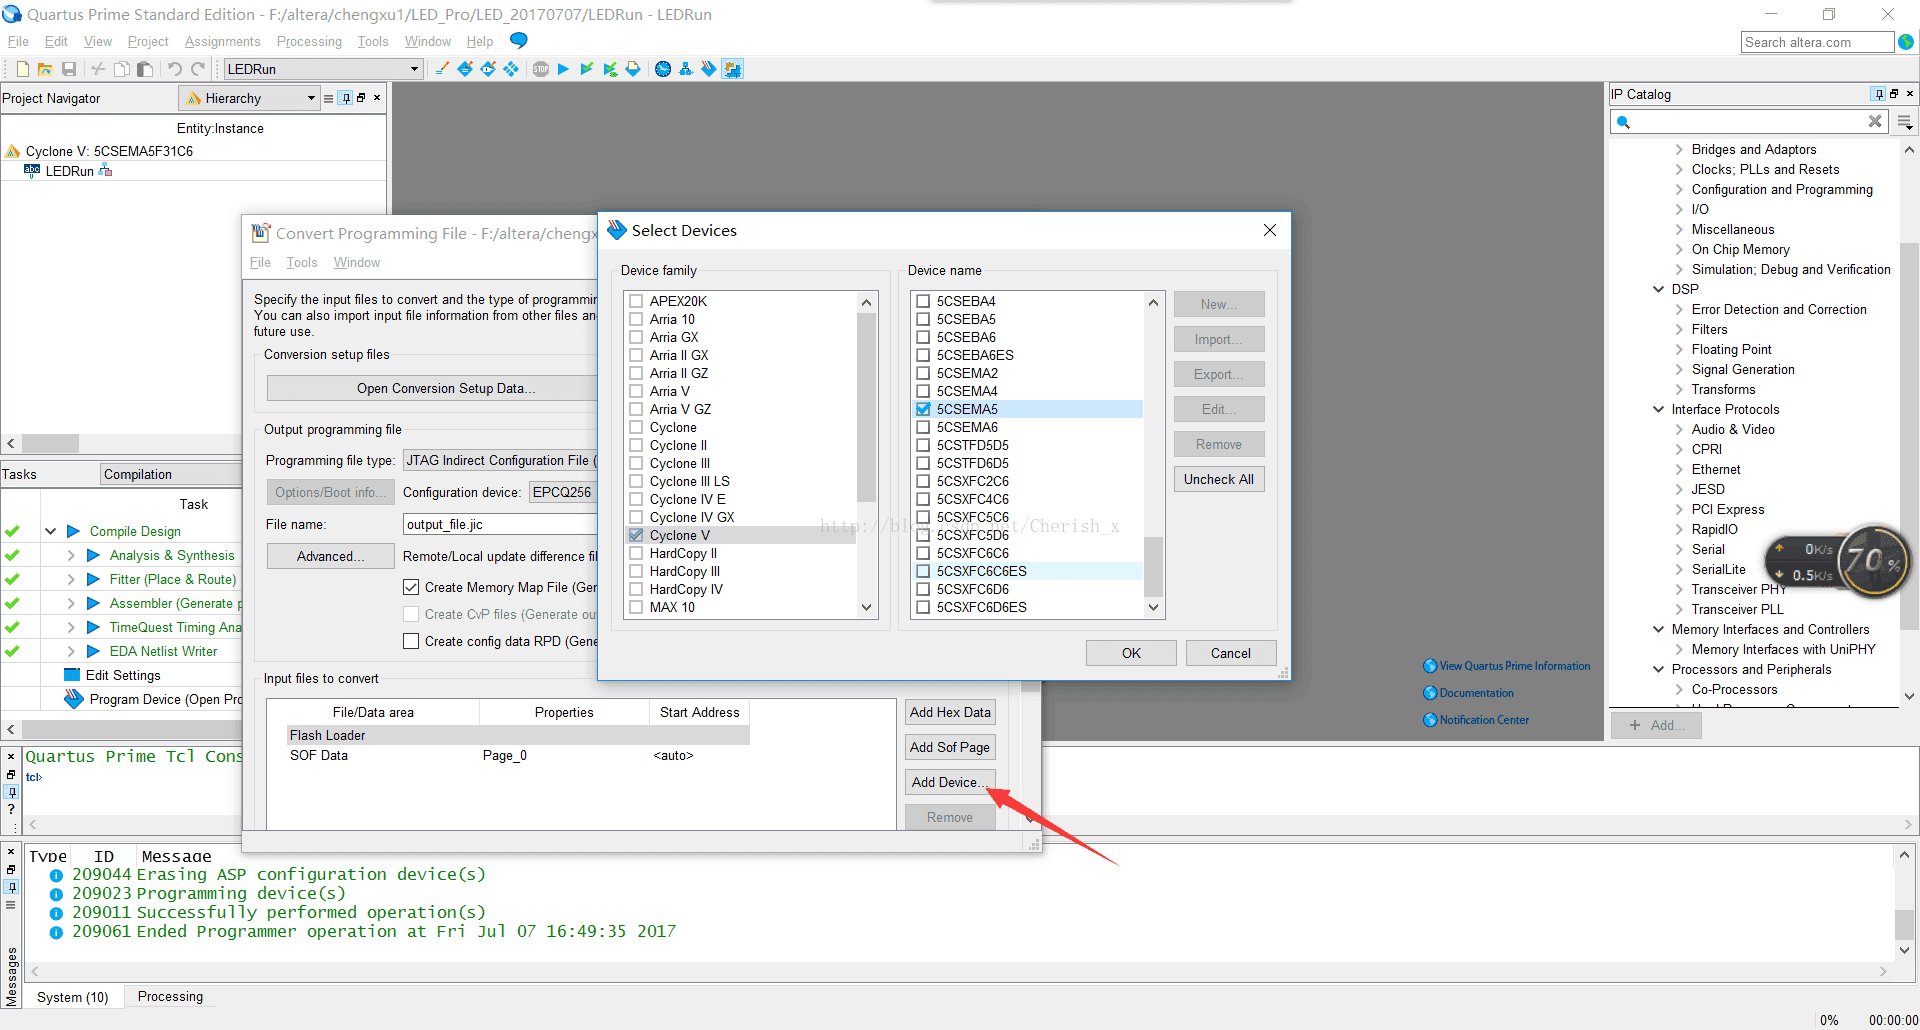Click the IP Catalog search field
1920x1030 pixels.
[1750, 121]
